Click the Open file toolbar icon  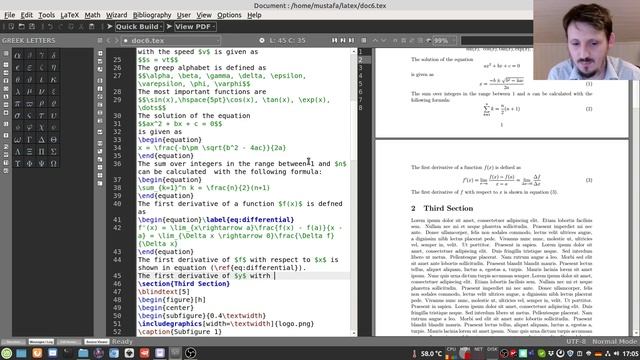22,27
